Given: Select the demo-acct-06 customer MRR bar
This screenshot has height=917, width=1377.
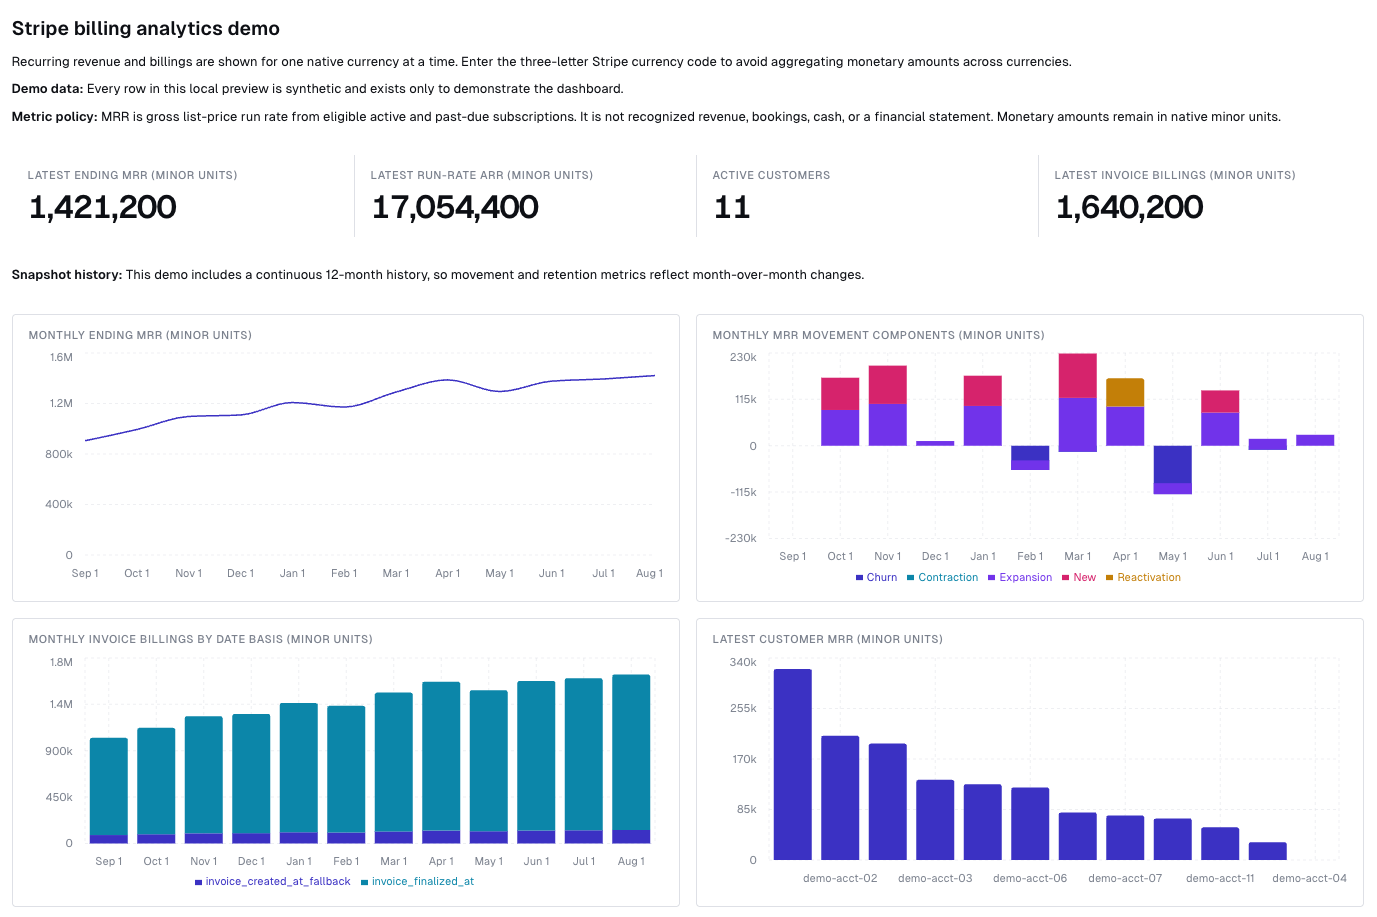Looking at the screenshot, I should pos(1030,824).
